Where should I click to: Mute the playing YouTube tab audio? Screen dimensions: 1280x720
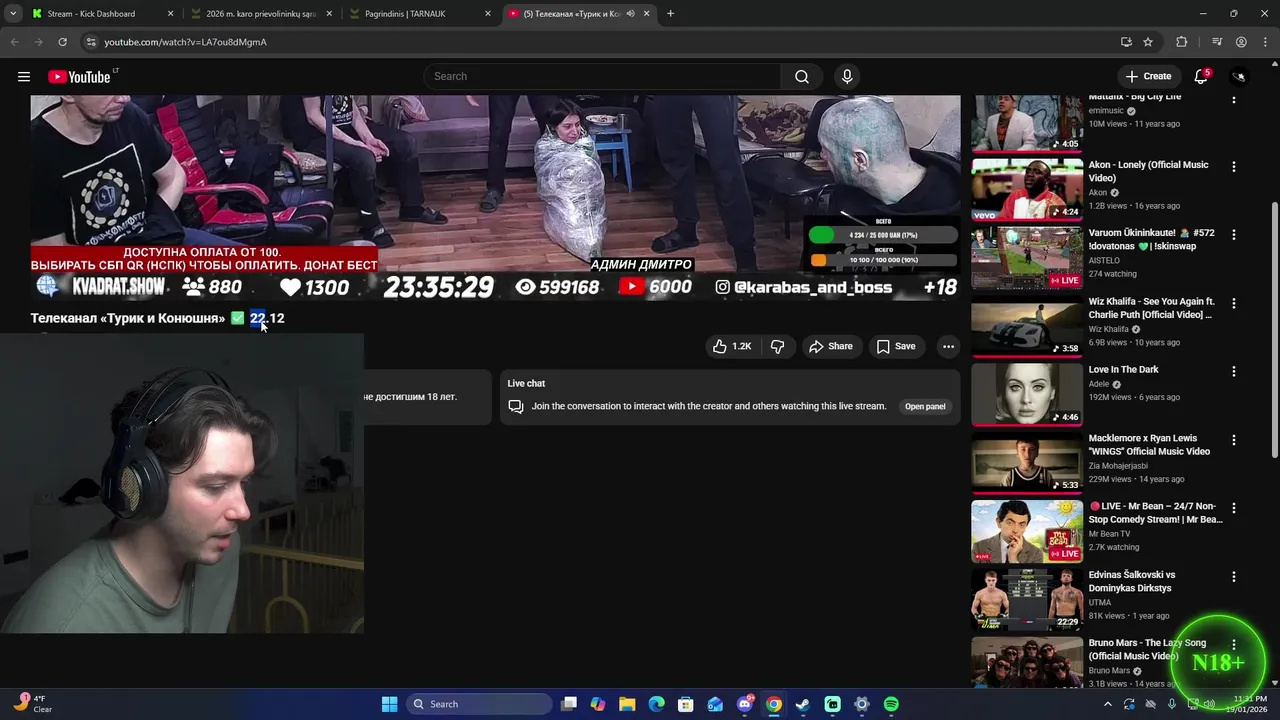(630, 14)
